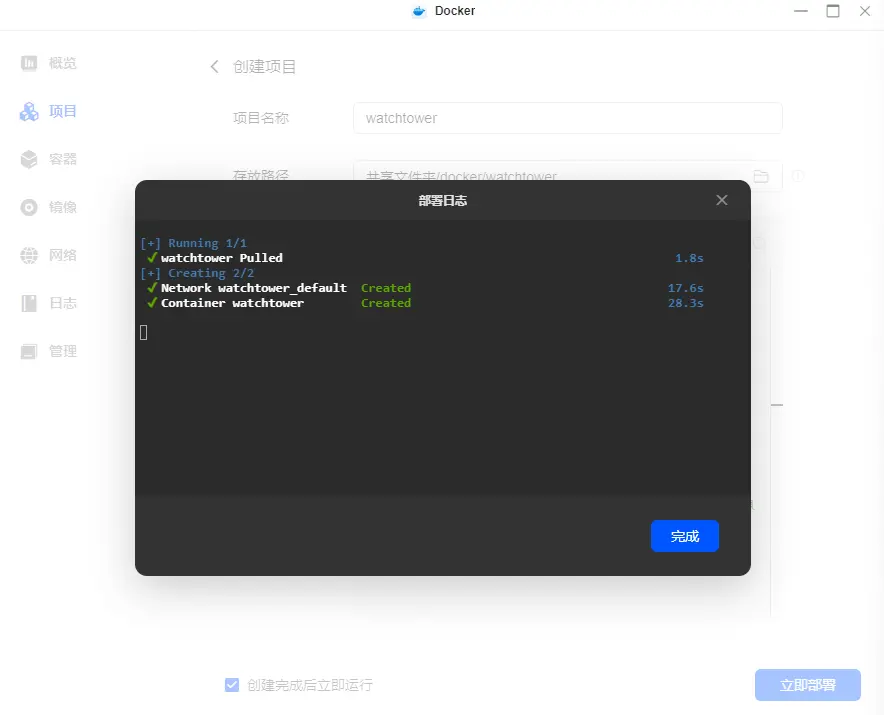Click the 存放路径 storage path field
Viewport: 884px width, 715px height.
coord(550,170)
